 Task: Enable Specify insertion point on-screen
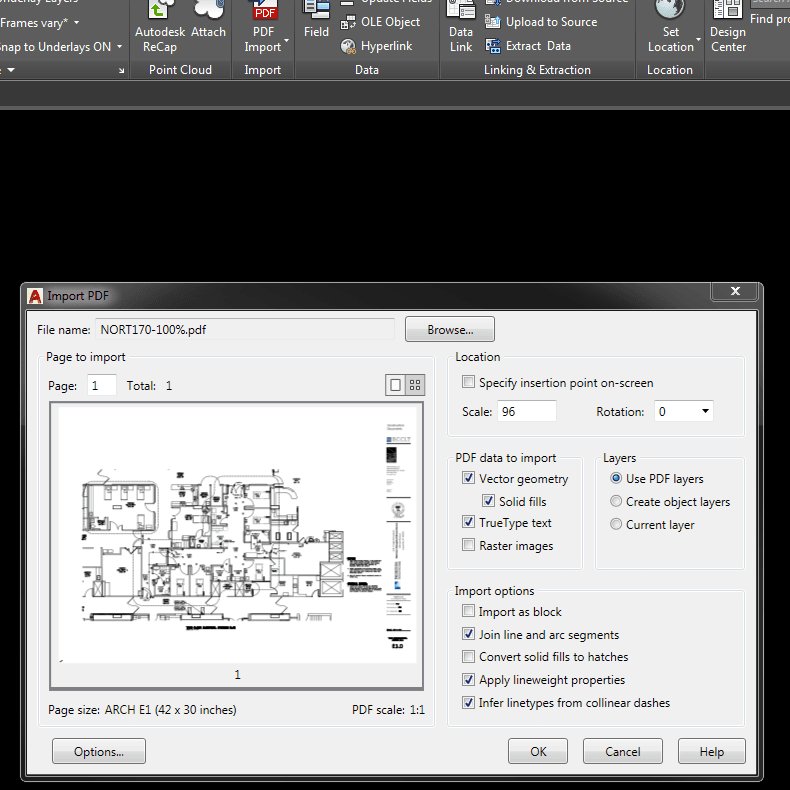tap(468, 382)
